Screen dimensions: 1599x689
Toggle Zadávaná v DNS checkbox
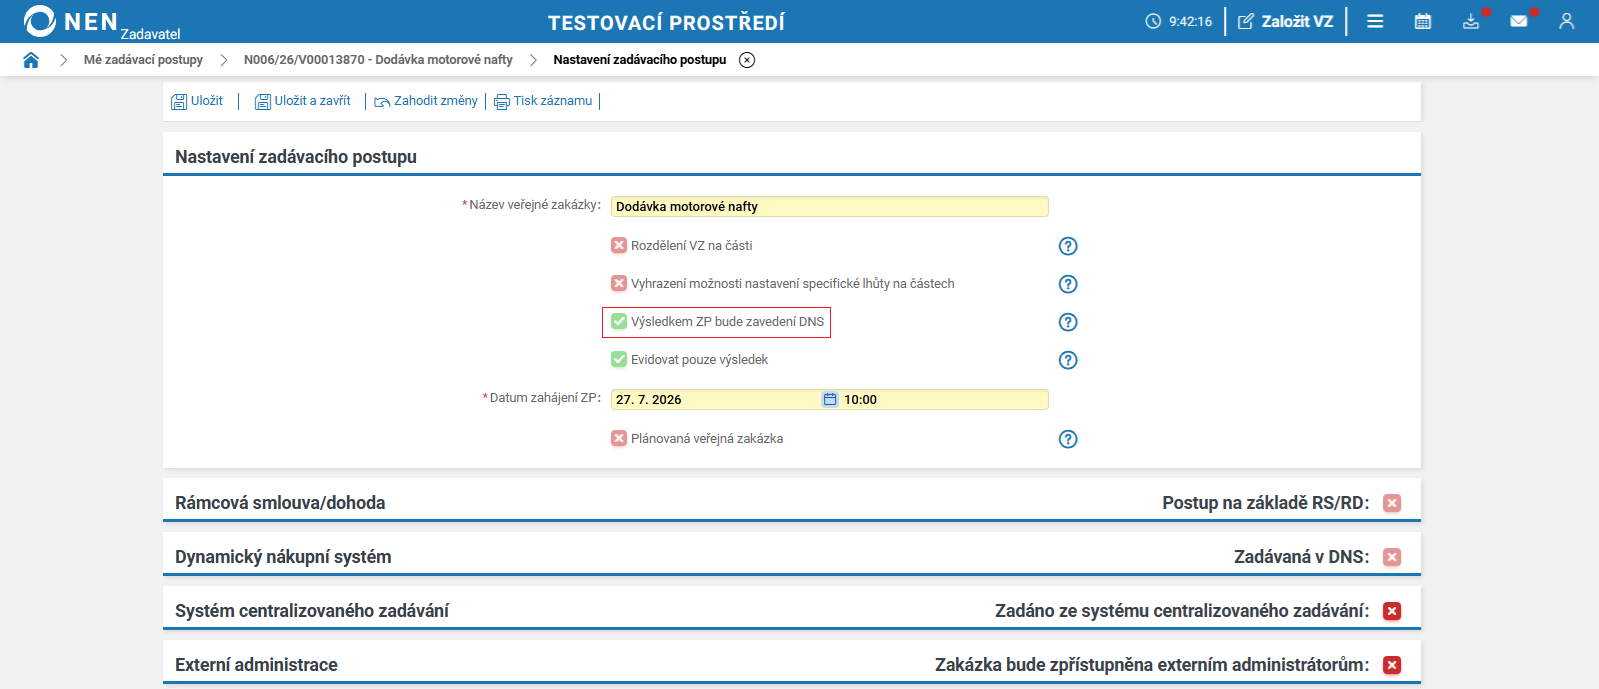click(x=1392, y=557)
